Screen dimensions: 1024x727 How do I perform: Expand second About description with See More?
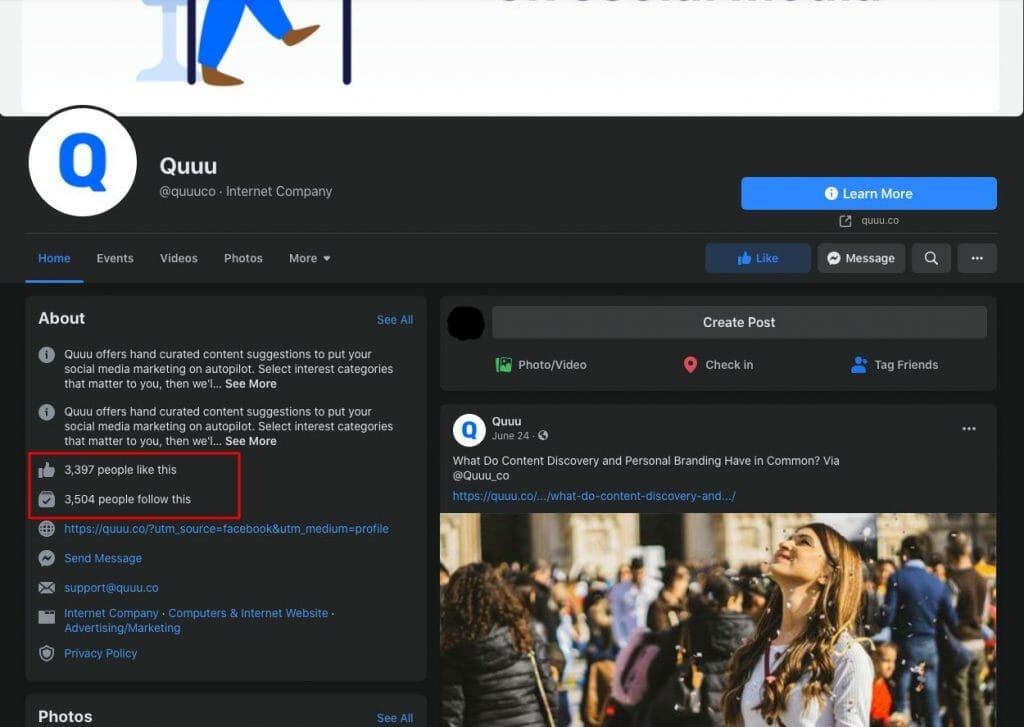pos(251,442)
